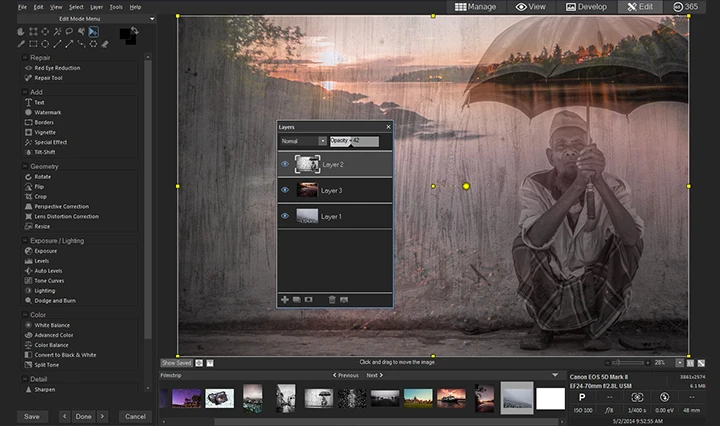Select the magic wand tool
This screenshot has height=426, width=720.
point(58,31)
